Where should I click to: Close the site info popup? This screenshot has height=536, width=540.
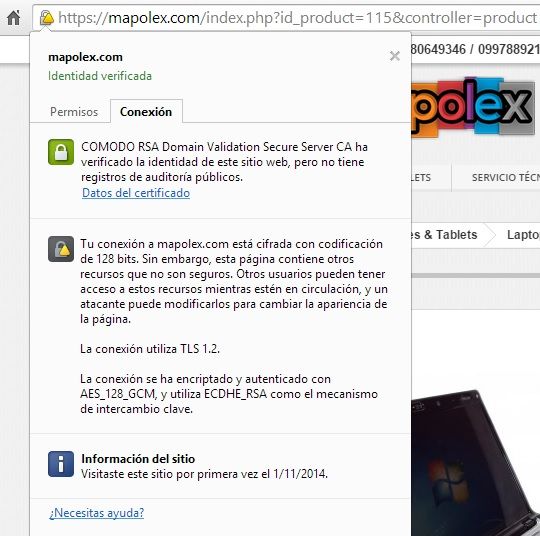395,56
